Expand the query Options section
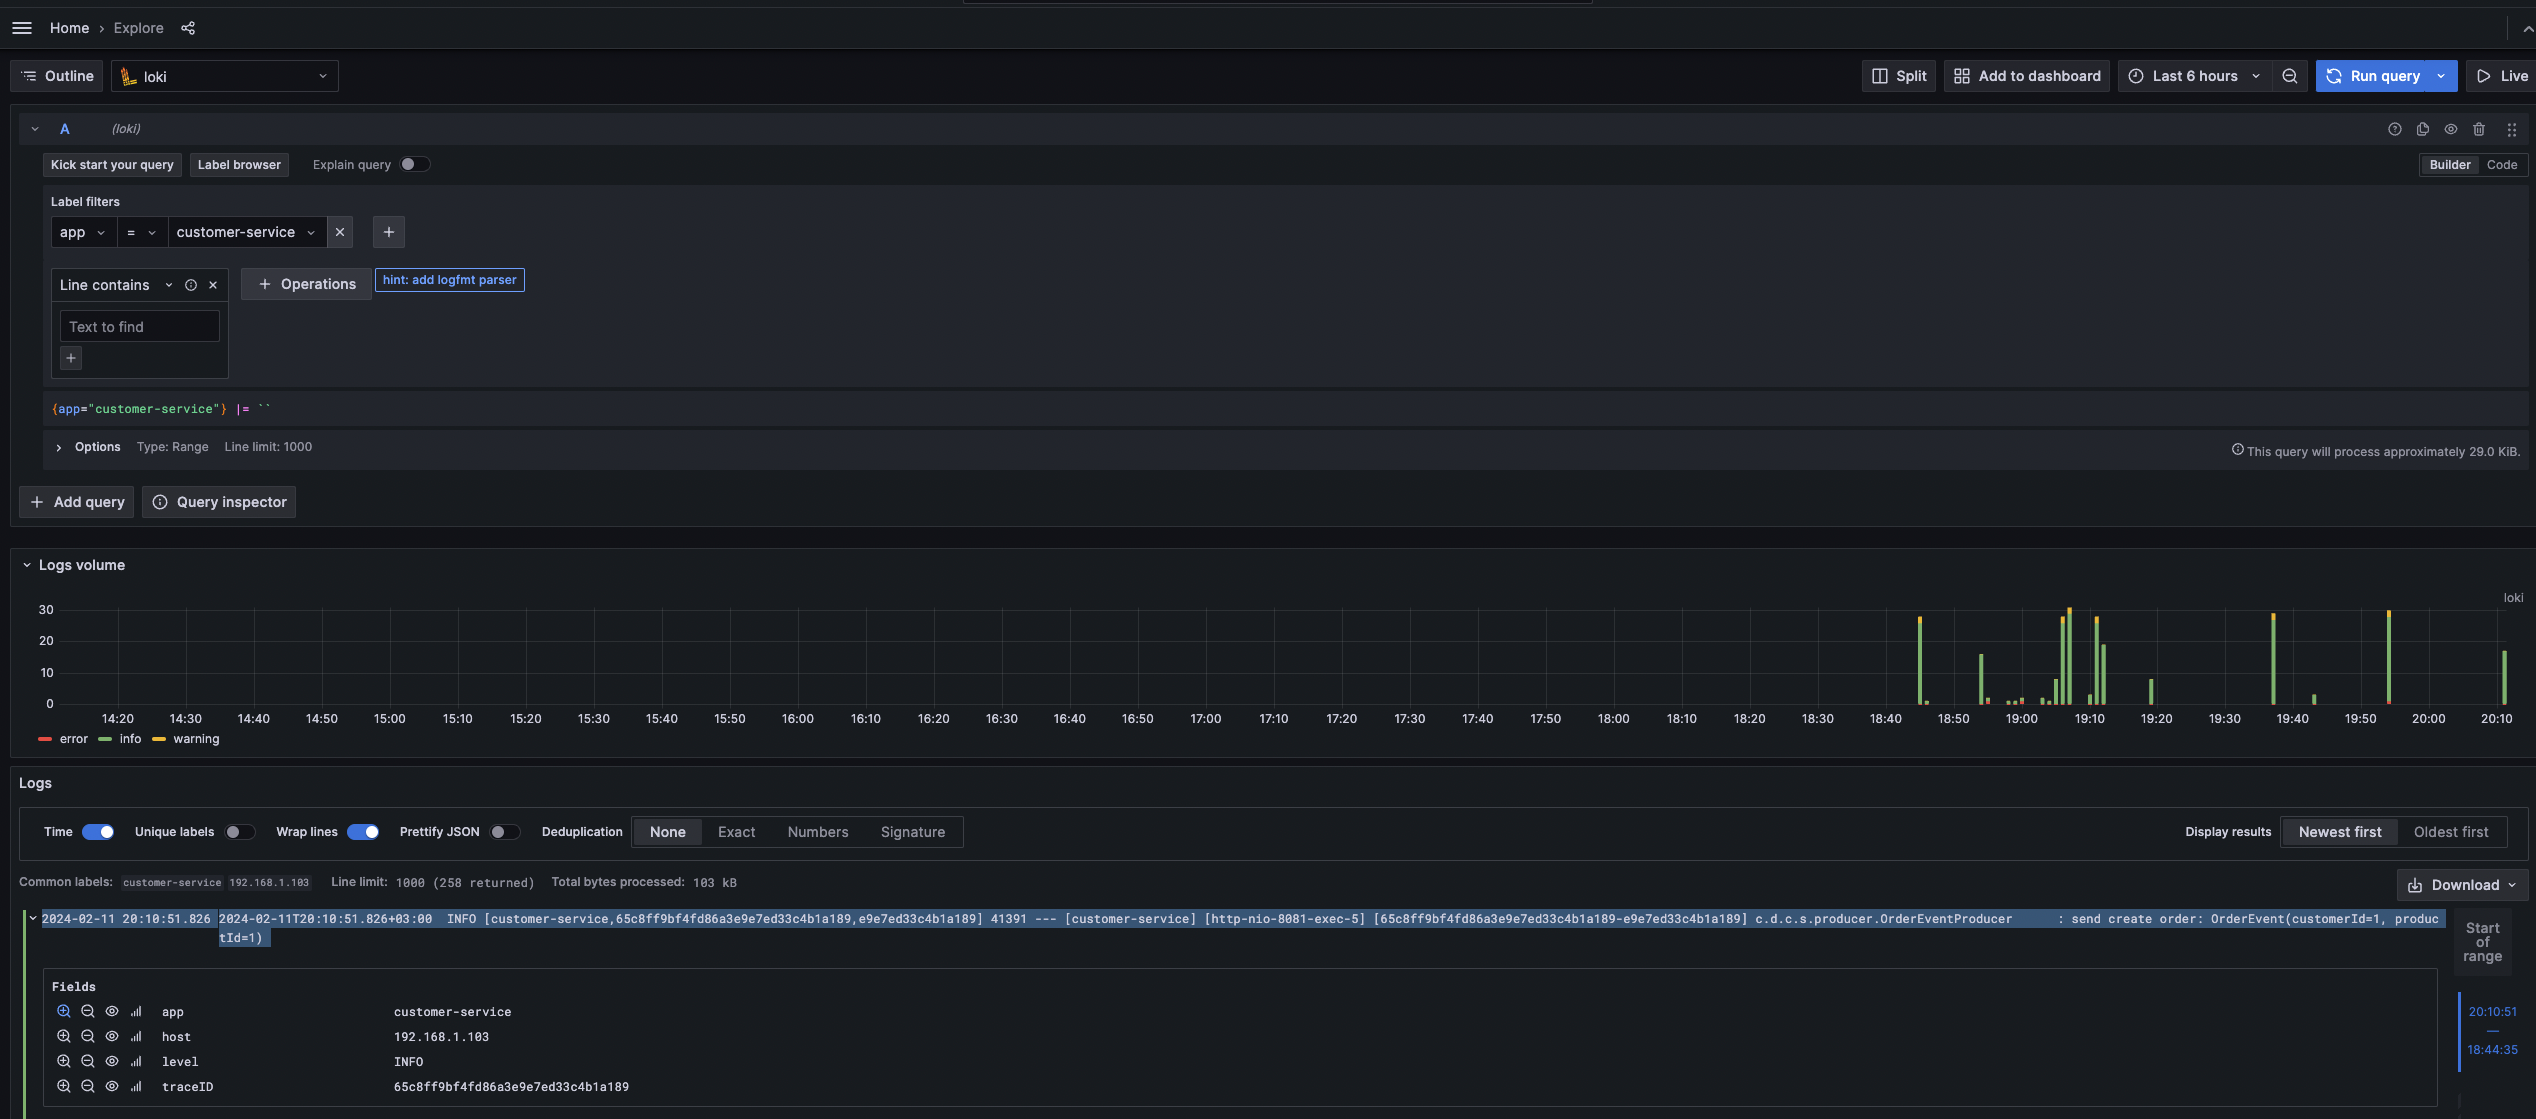 (59, 447)
